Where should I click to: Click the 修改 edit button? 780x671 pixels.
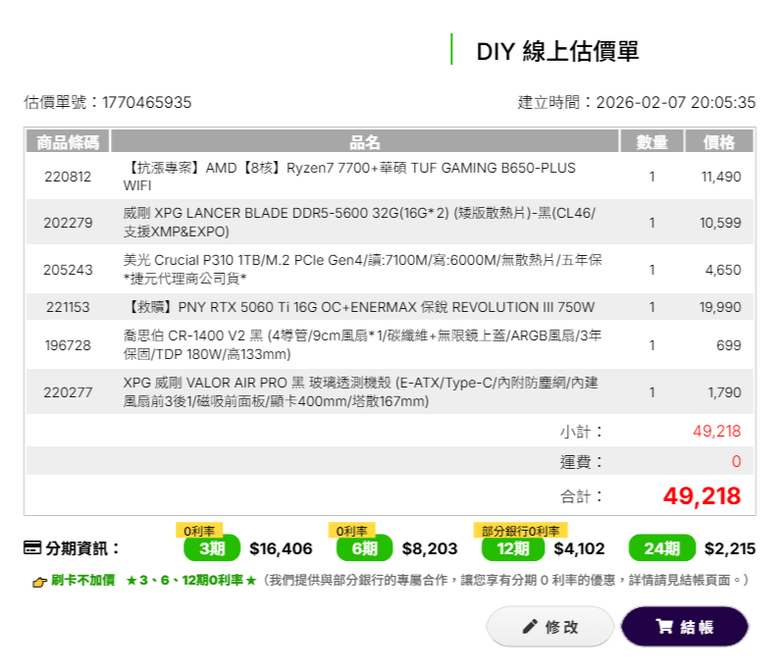550,626
